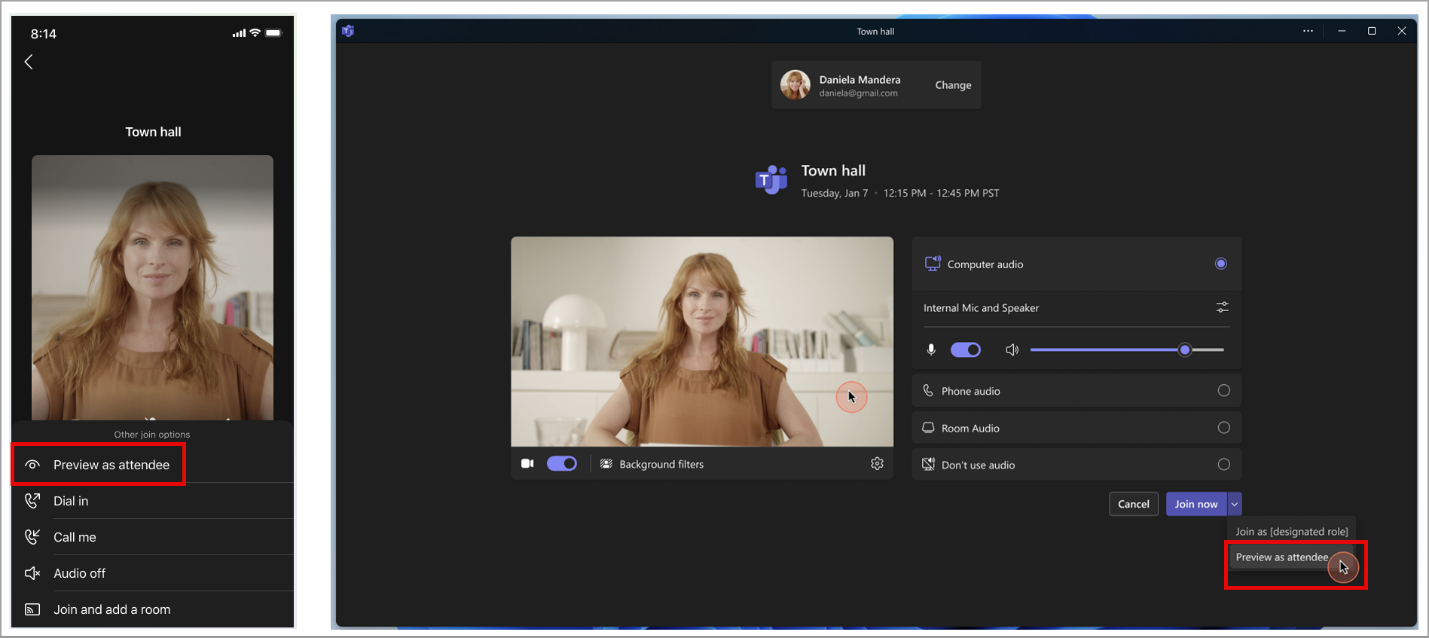Tap the eye icon beside Preview as attendee
This screenshot has width=1429, height=638.
33,465
